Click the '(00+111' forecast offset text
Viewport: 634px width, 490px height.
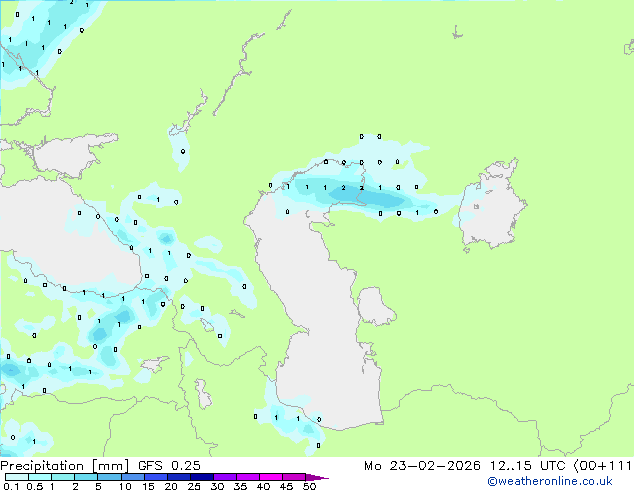pos(603,466)
